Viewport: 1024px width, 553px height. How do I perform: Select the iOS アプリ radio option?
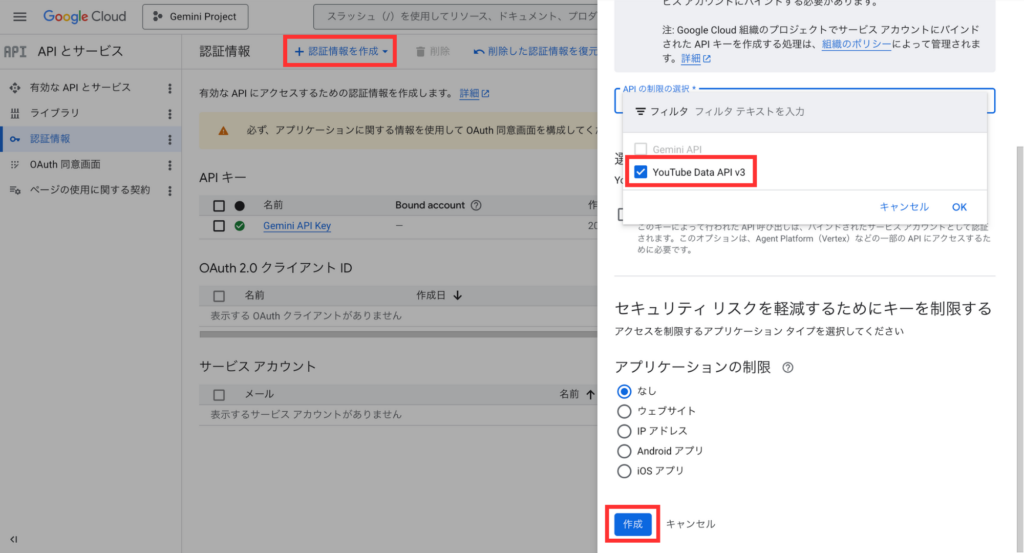click(624, 471)
